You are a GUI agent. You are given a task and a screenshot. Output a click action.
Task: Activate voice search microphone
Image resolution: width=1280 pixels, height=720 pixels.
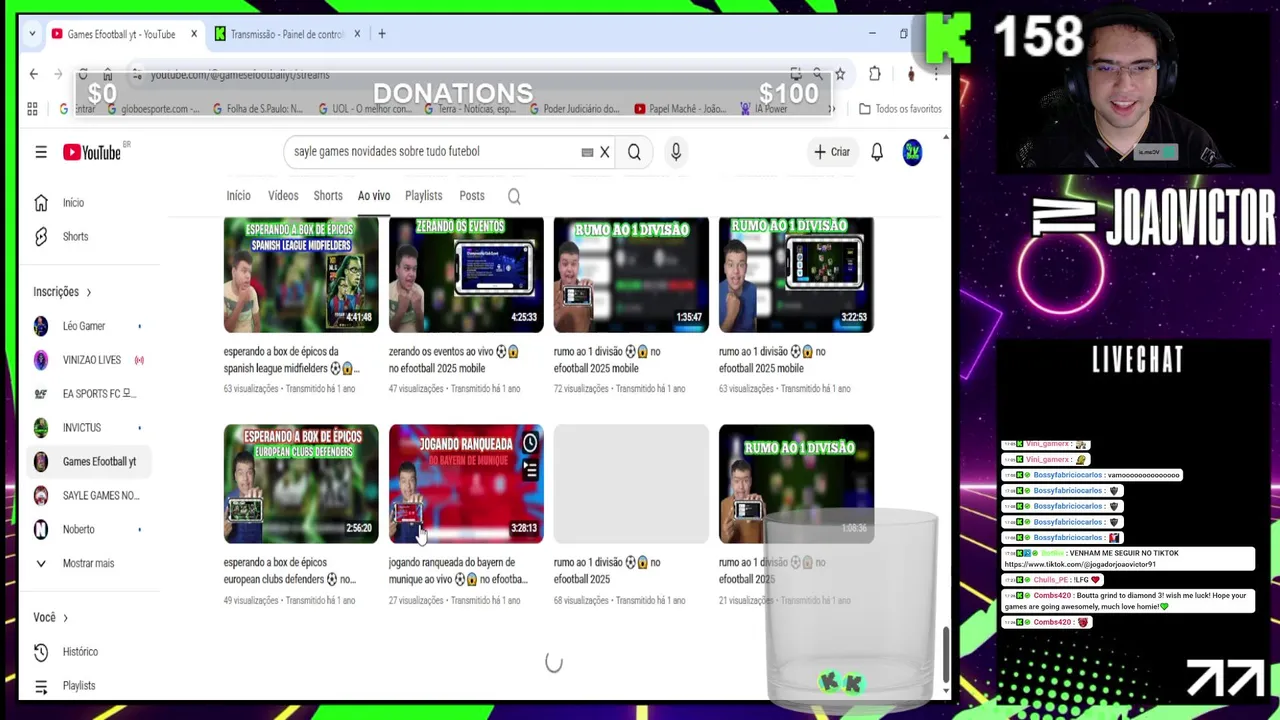[x=676, y=152]
